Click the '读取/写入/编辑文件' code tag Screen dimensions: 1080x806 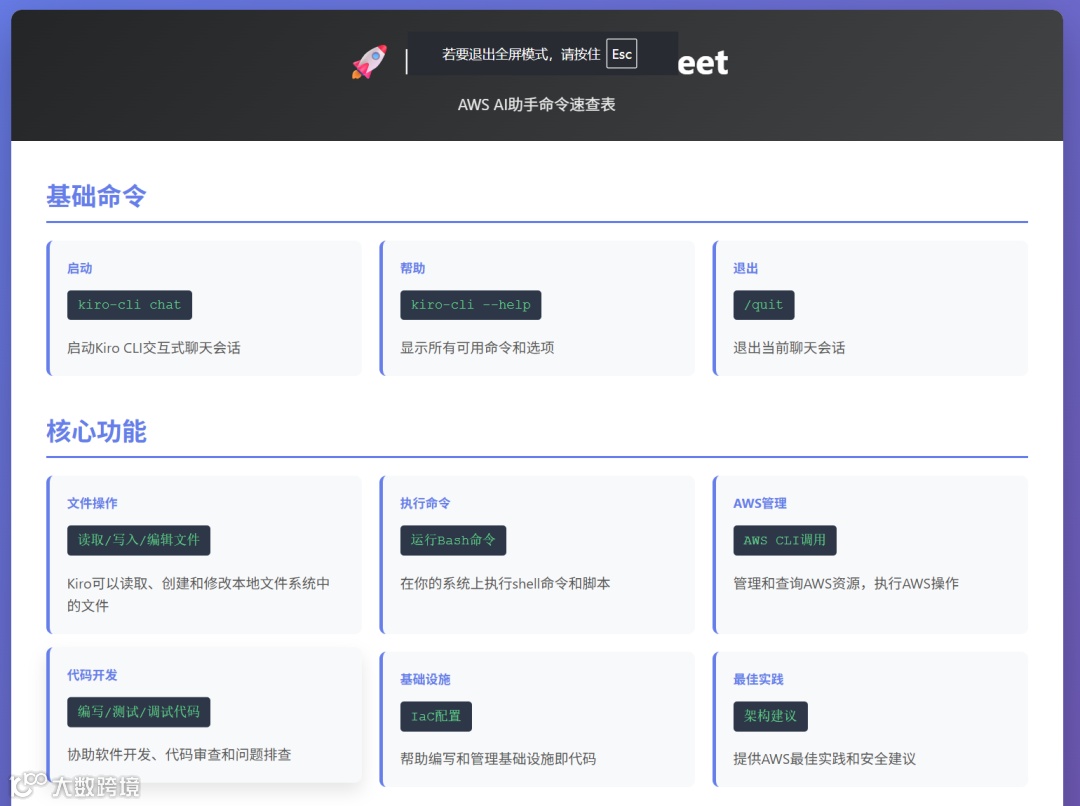[x=138, y=540]
